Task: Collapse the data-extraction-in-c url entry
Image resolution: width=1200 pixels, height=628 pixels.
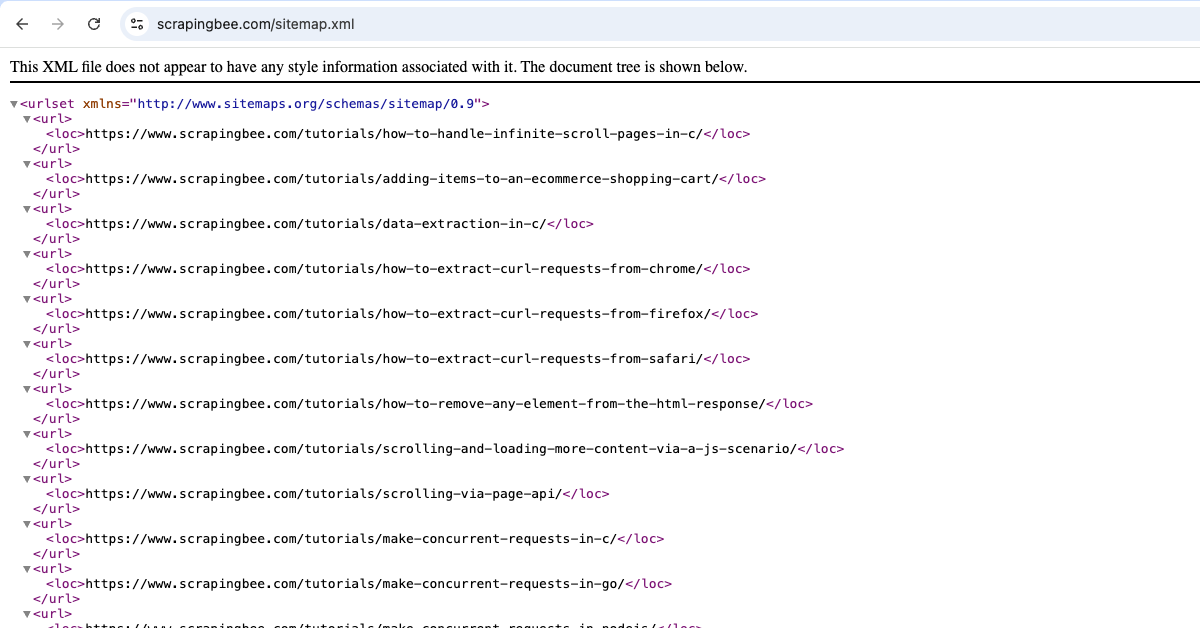Action: click(x=27, y=208)
